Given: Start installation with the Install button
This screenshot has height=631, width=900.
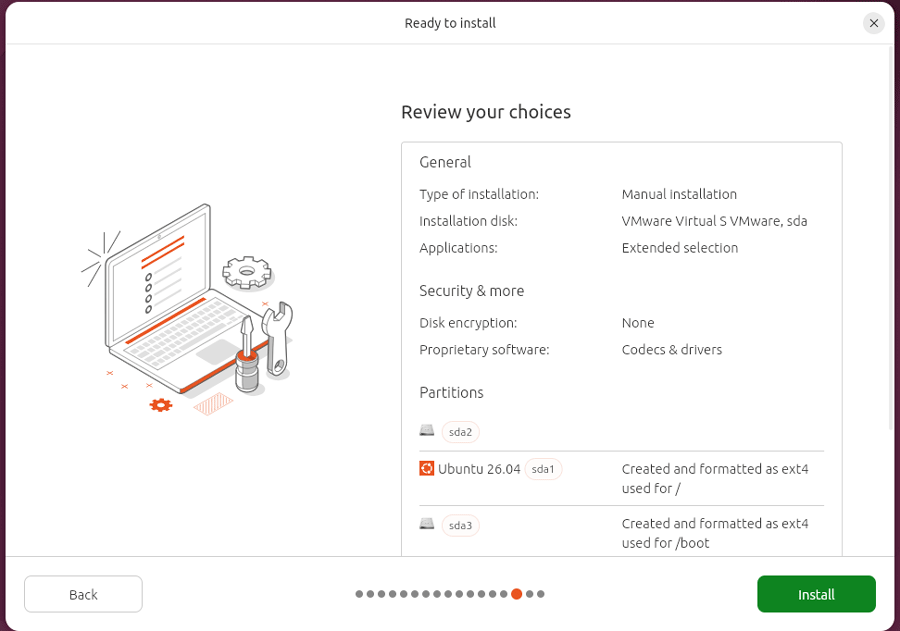Looking at the screenshot, I should coord(816,594).
